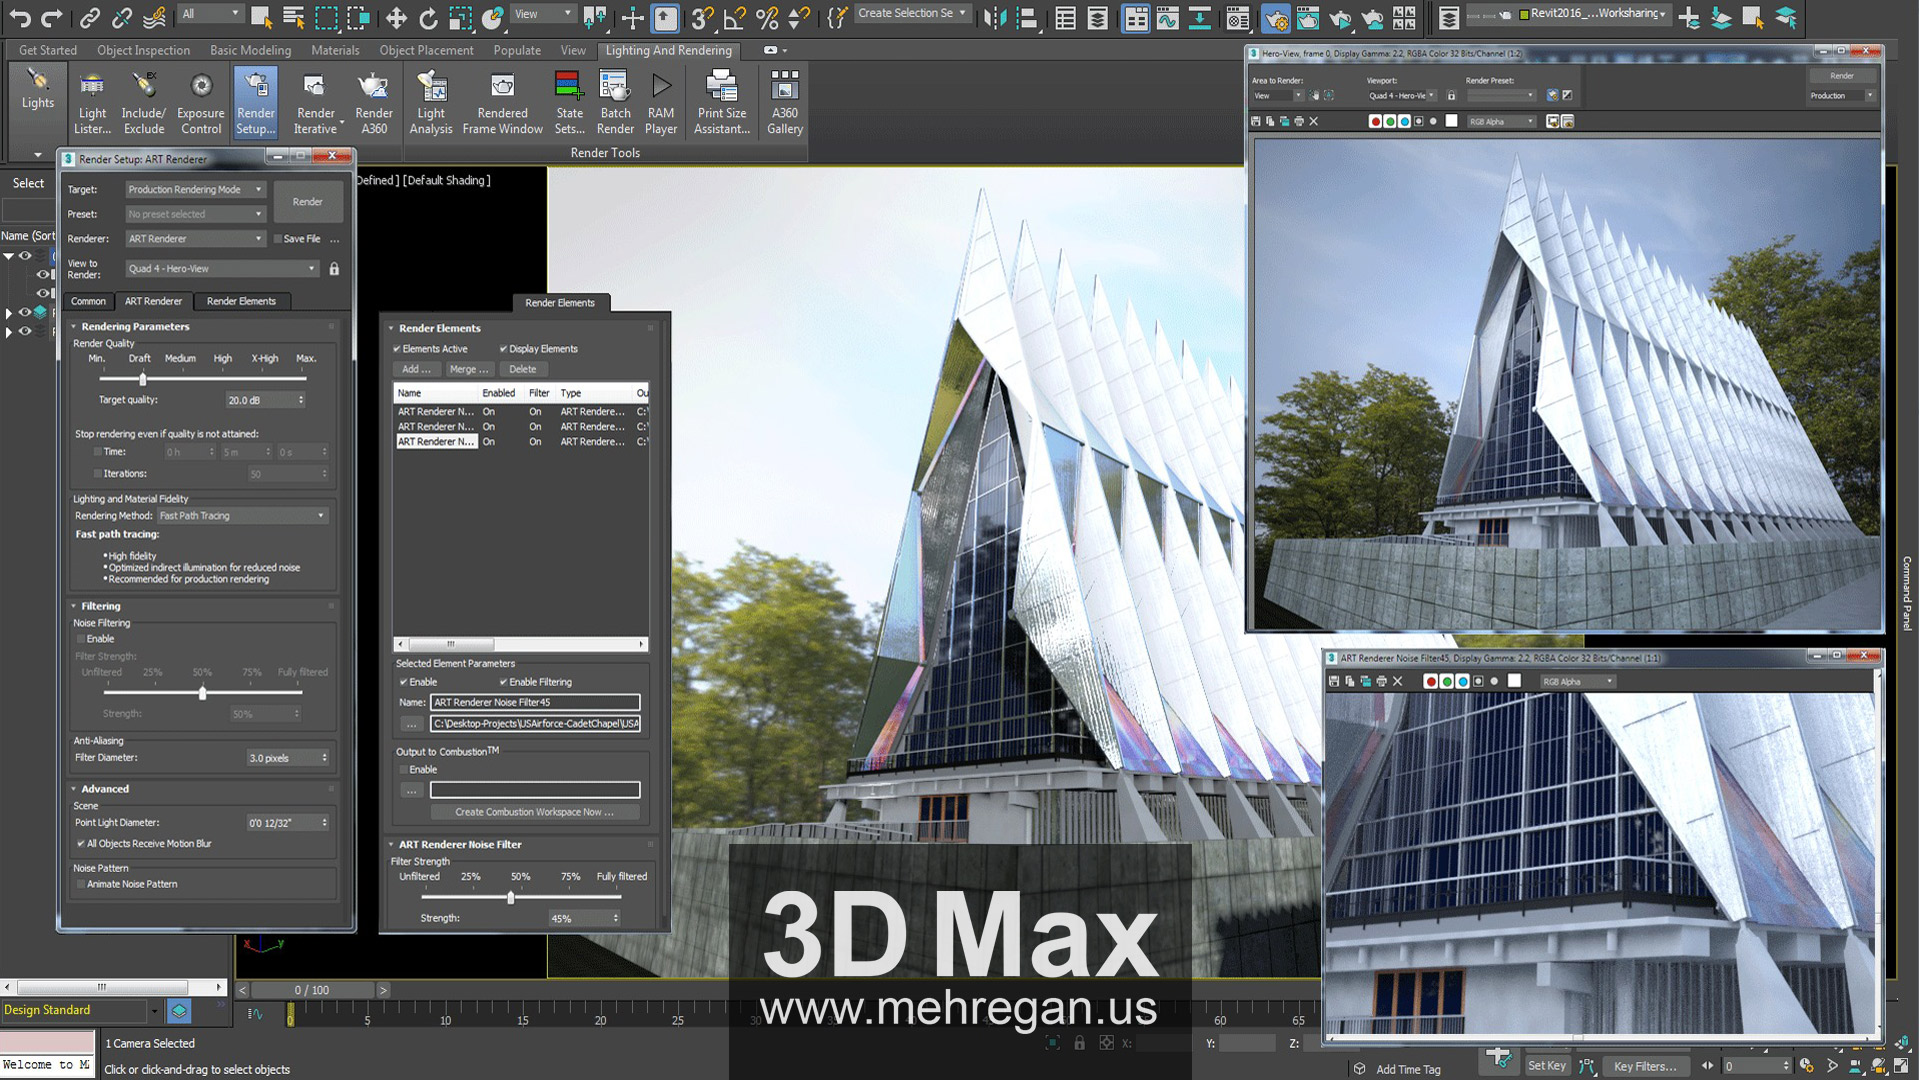1920x1080 pixels.
Task: Open the Rendering Method dropdown
Action: pyautogui.click(x=242, y=516)
